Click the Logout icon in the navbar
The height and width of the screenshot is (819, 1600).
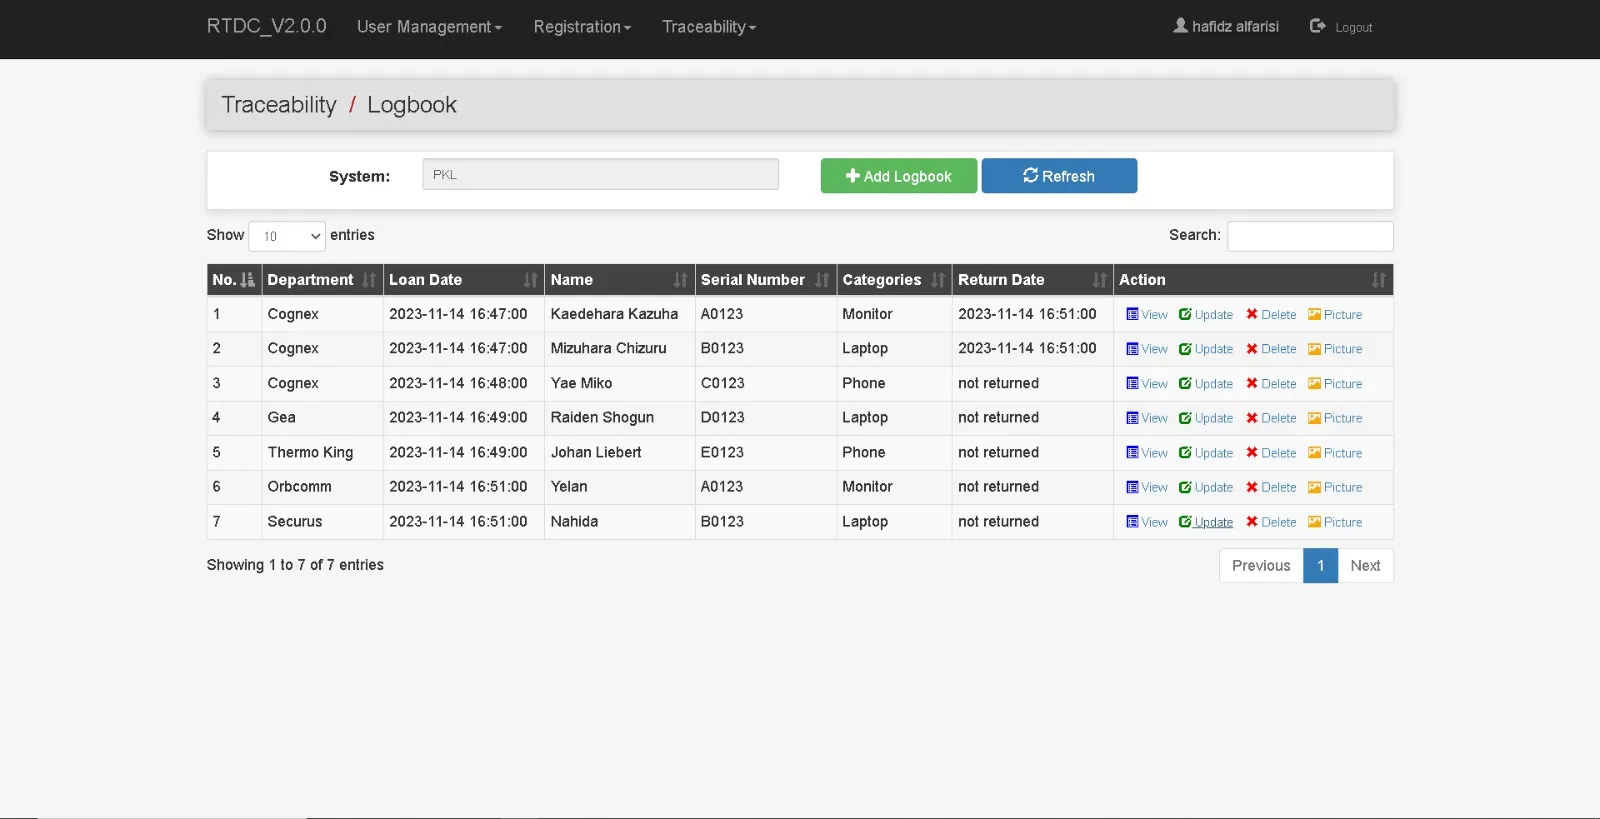[1318, 26]
